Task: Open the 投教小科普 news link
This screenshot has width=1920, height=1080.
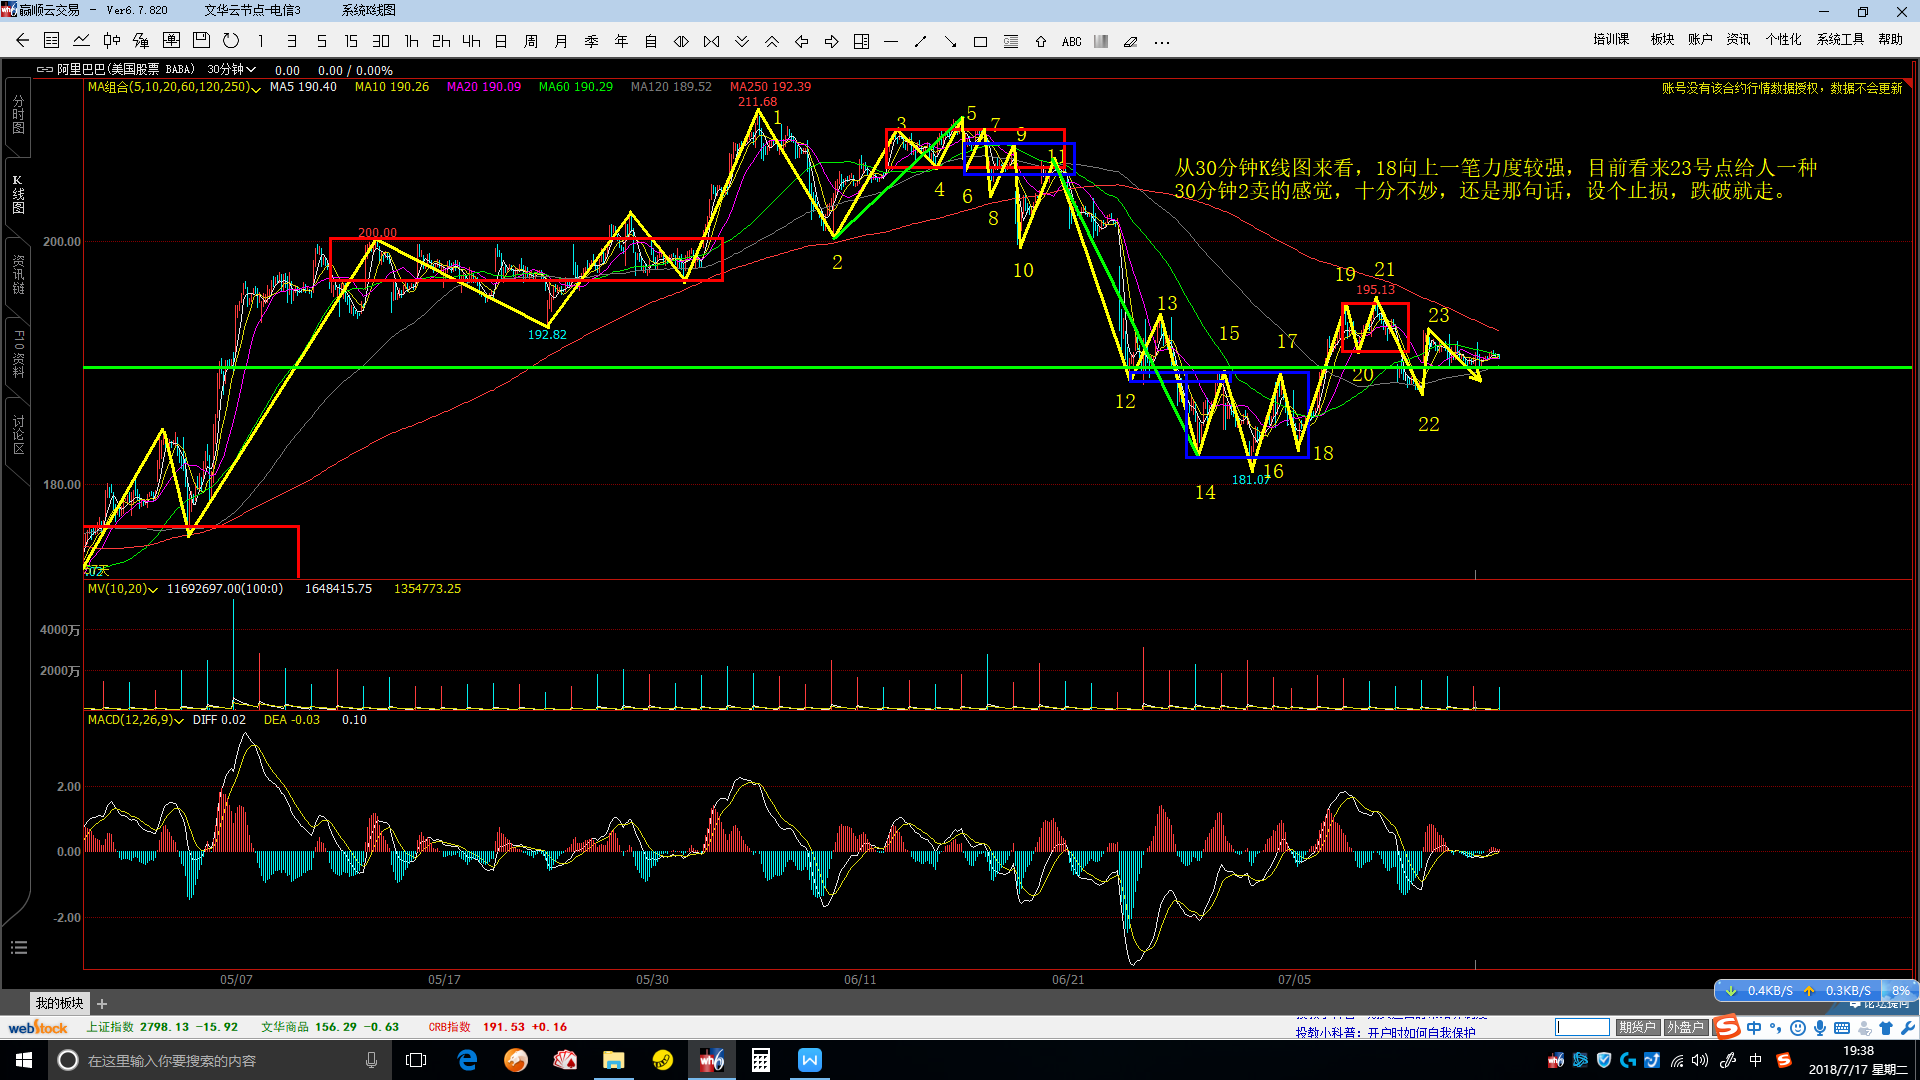Action: (x=1385, y=1033)
